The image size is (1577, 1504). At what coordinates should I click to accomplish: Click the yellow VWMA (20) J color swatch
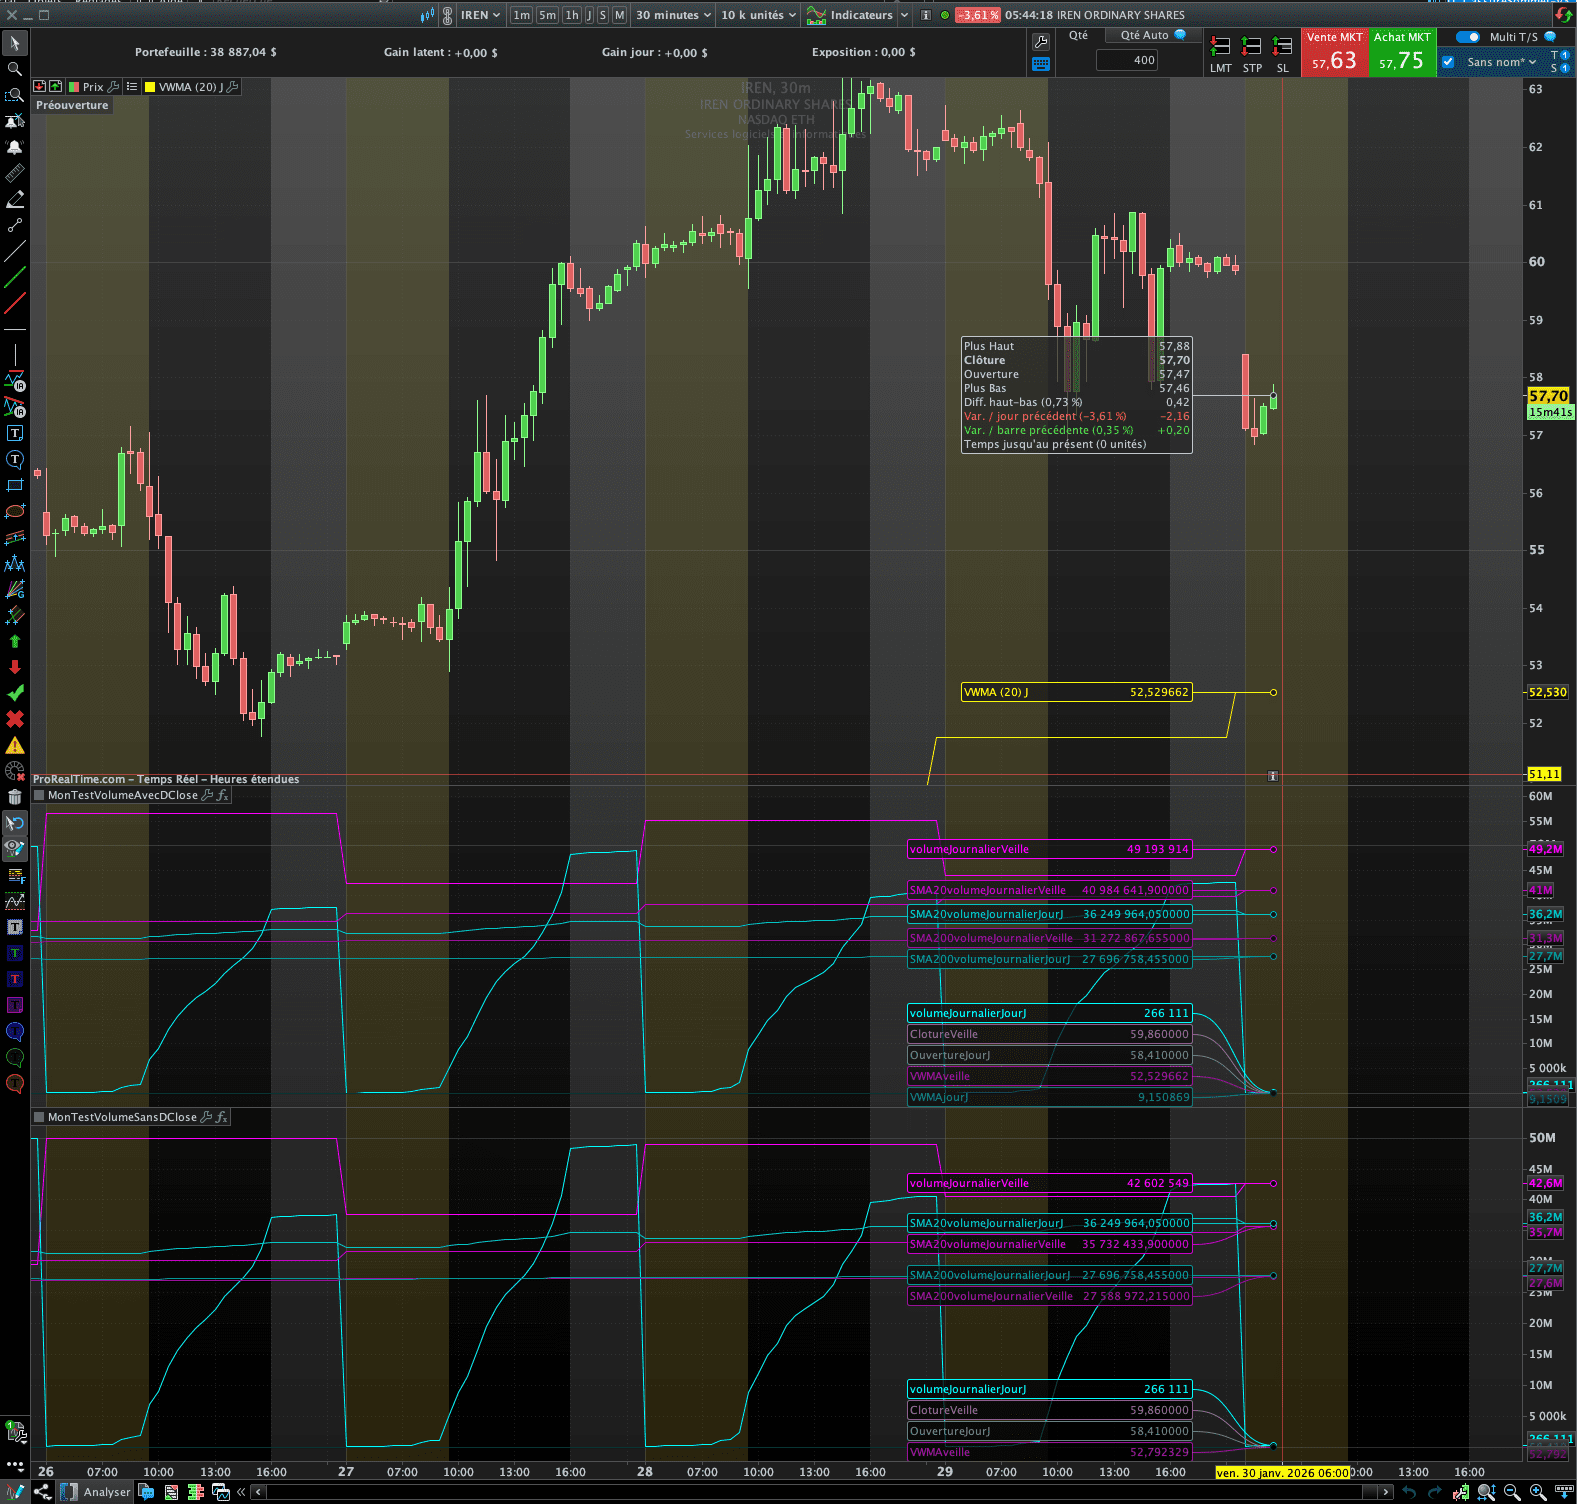pos(150,87)
